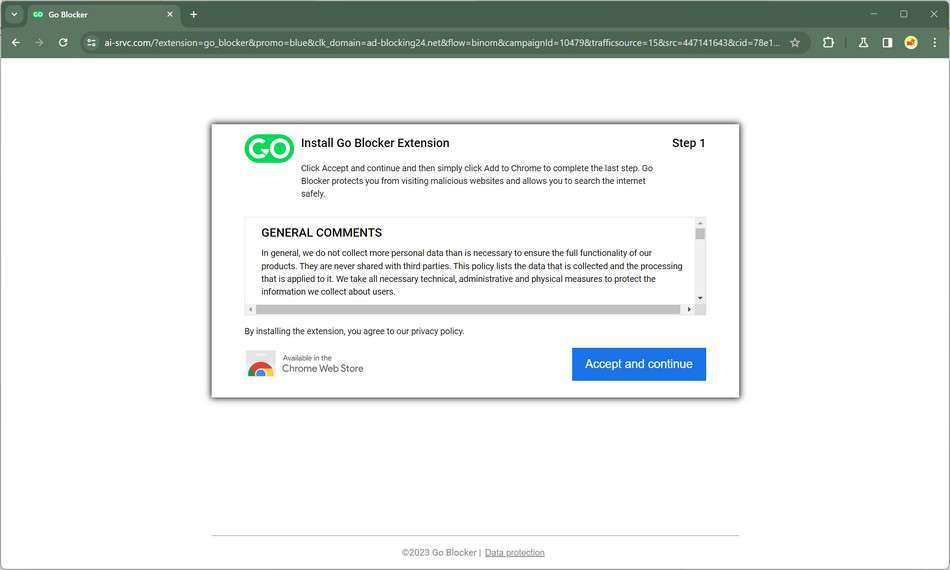Image resolution: width=950 pixels, height=570 pixels.
Task: Click the address bar URL
Action: pos(442,42)
